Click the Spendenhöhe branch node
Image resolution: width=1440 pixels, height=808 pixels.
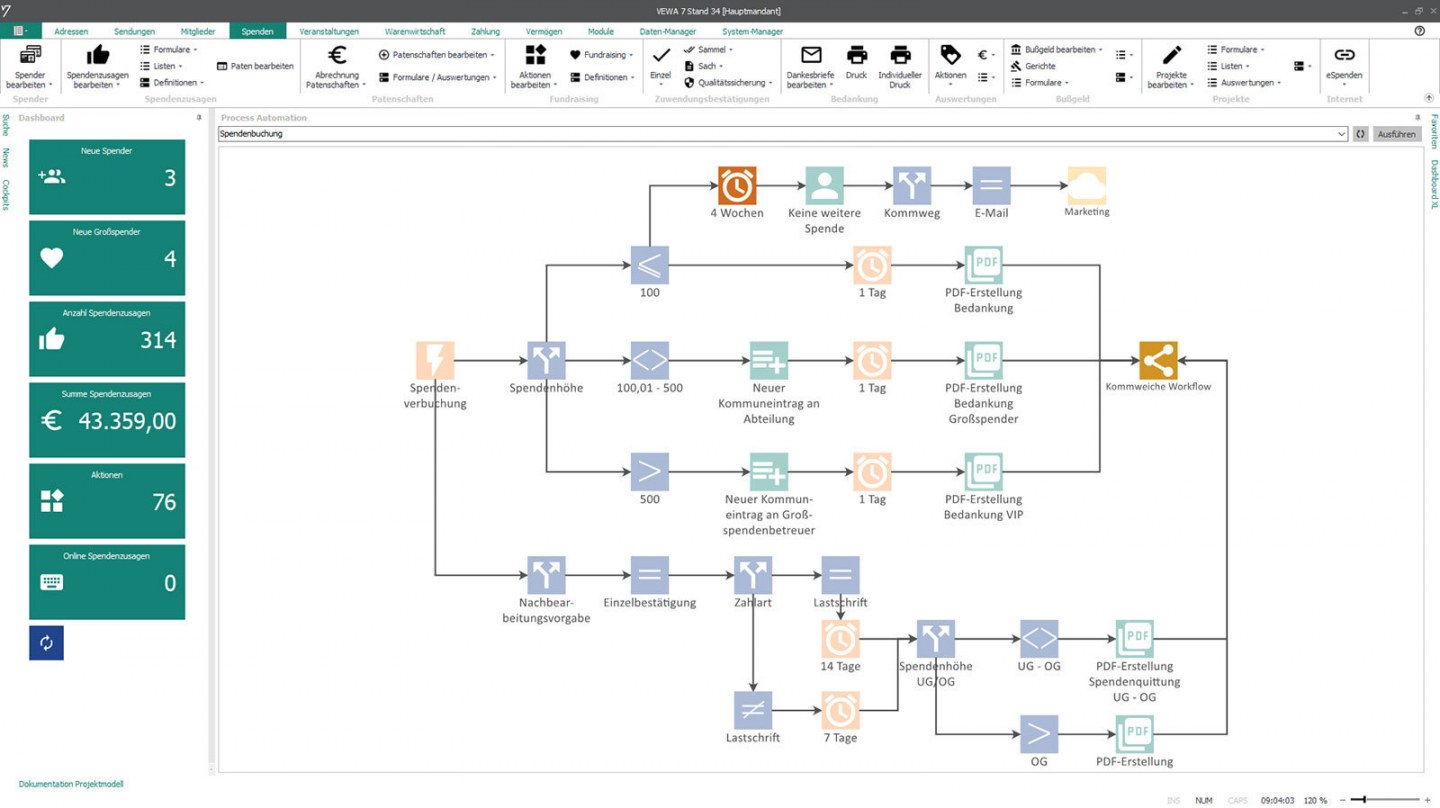tap(546, 361)
